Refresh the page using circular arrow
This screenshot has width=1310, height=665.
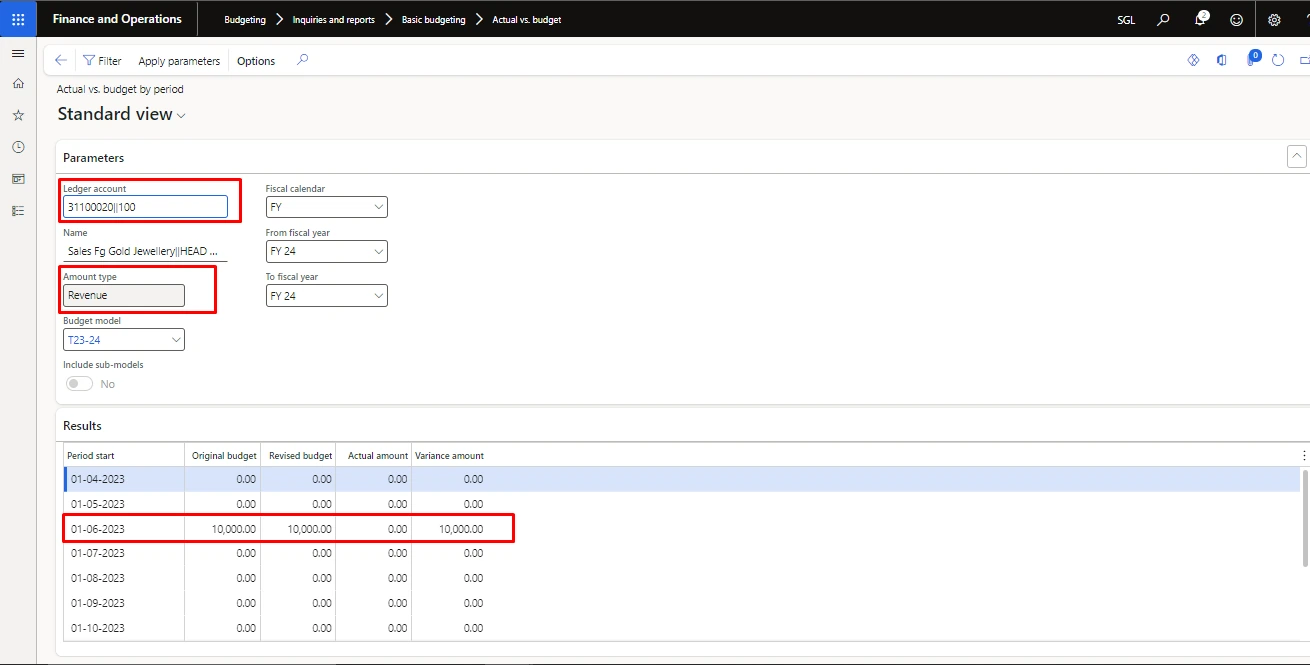click(x=1278, y=60)
